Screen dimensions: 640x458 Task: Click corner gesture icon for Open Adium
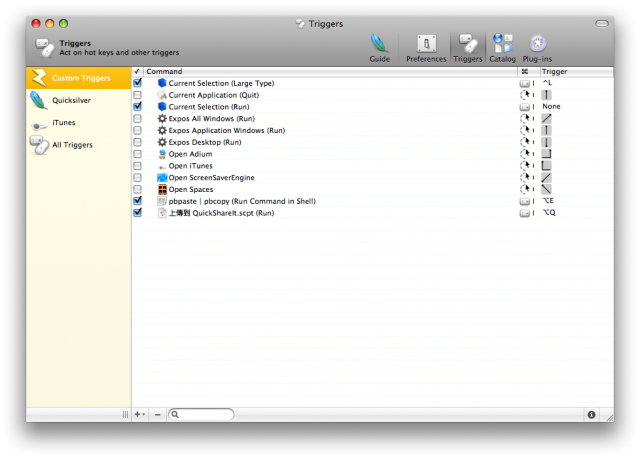546,154
